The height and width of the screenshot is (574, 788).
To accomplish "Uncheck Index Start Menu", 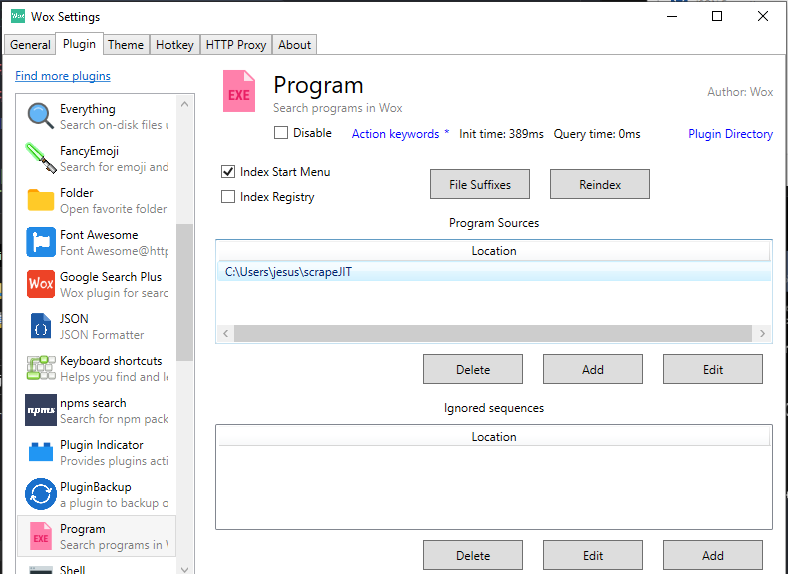I will tap(228, 172).
